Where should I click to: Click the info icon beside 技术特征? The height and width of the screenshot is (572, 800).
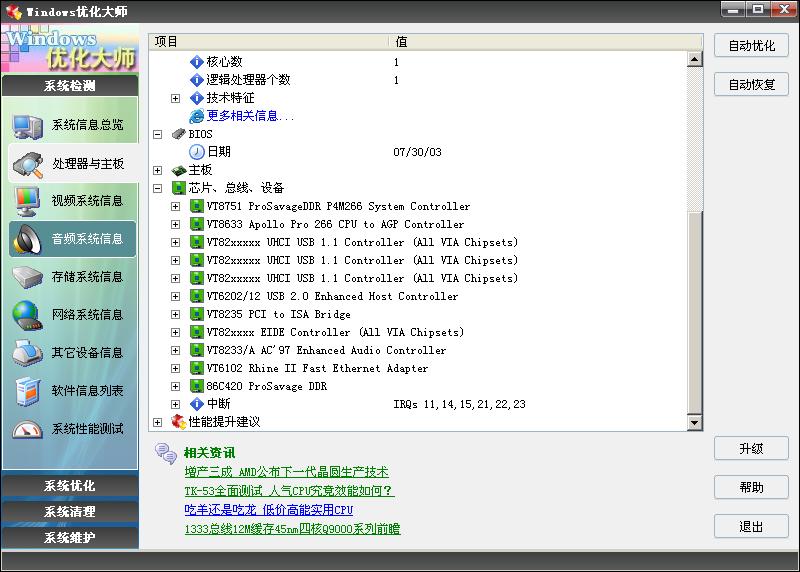click(x=196, y=98)
